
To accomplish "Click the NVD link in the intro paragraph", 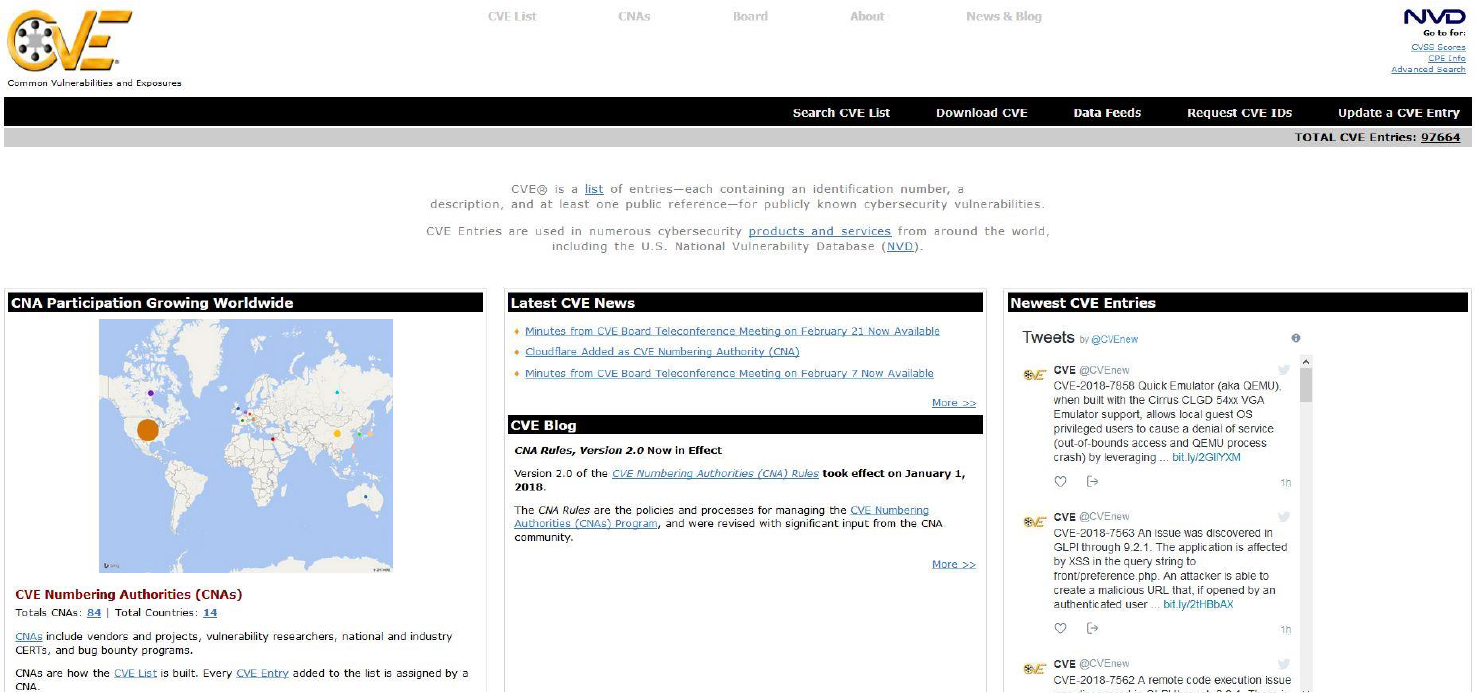I will click(899, 246).
